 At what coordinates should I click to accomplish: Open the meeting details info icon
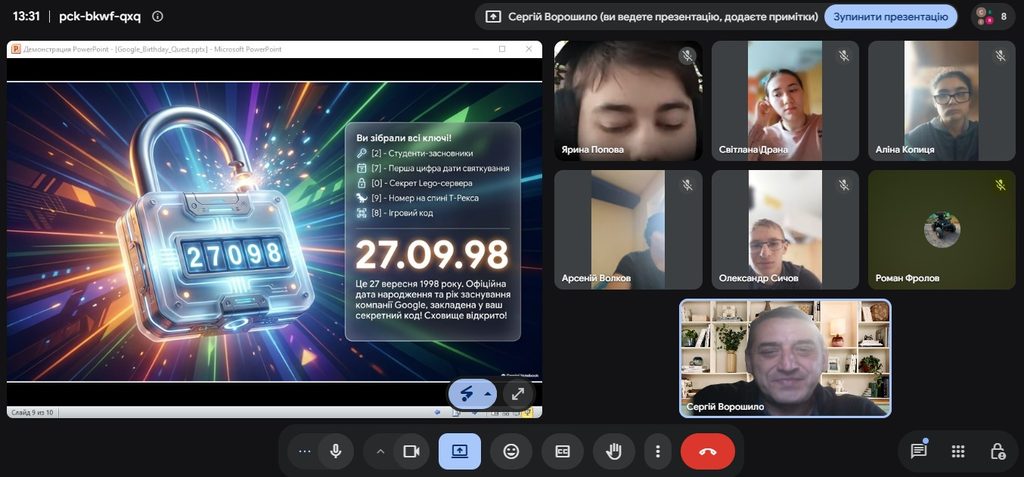157,17
